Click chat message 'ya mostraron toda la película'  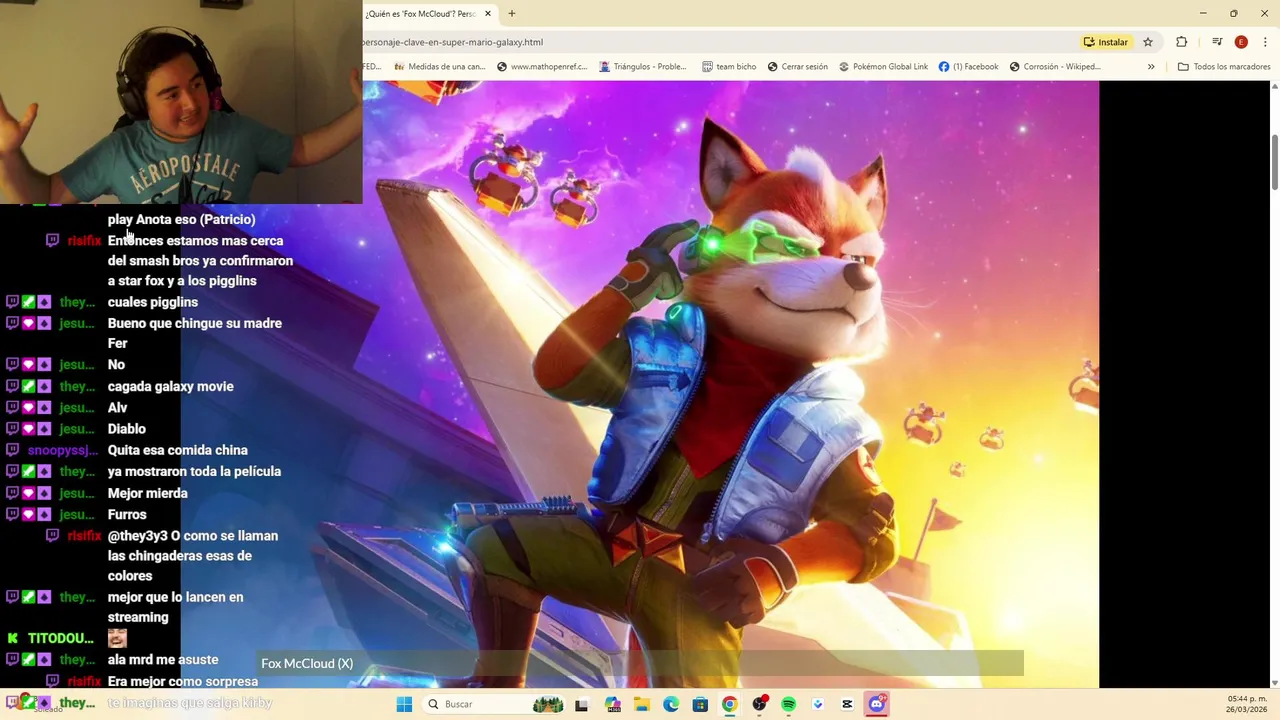point(194,471)
